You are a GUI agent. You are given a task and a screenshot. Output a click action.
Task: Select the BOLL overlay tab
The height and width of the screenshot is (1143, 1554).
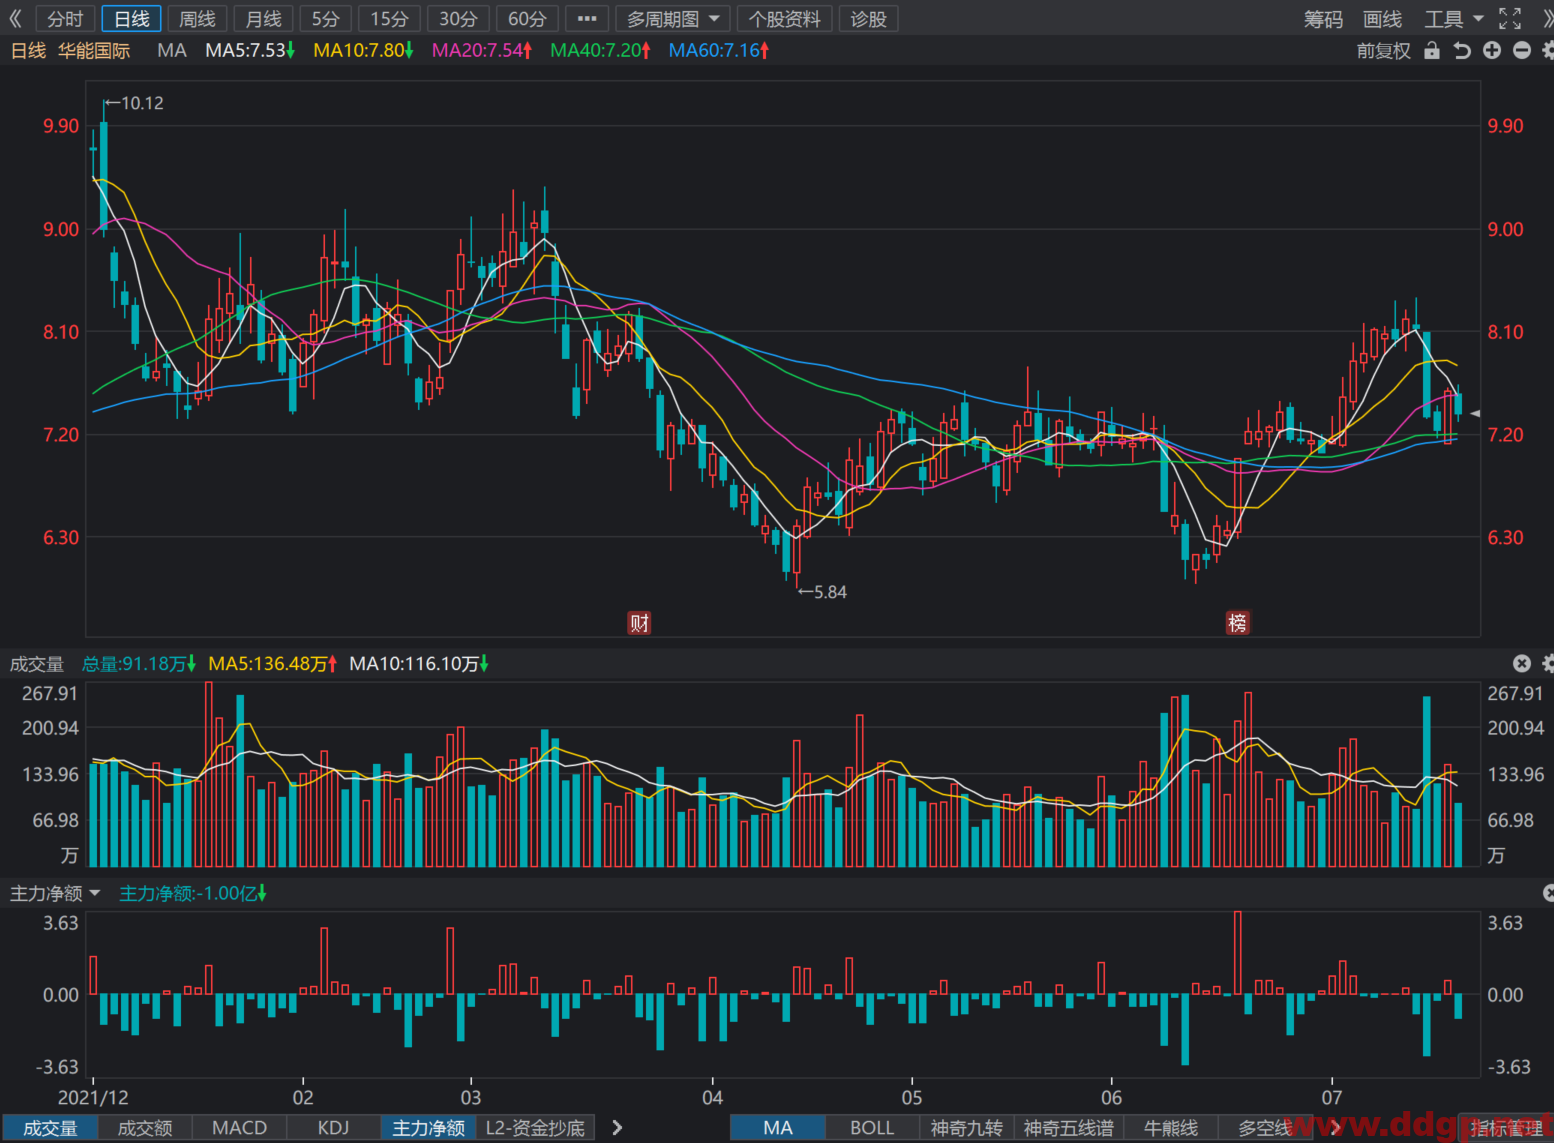point(872,1128)
